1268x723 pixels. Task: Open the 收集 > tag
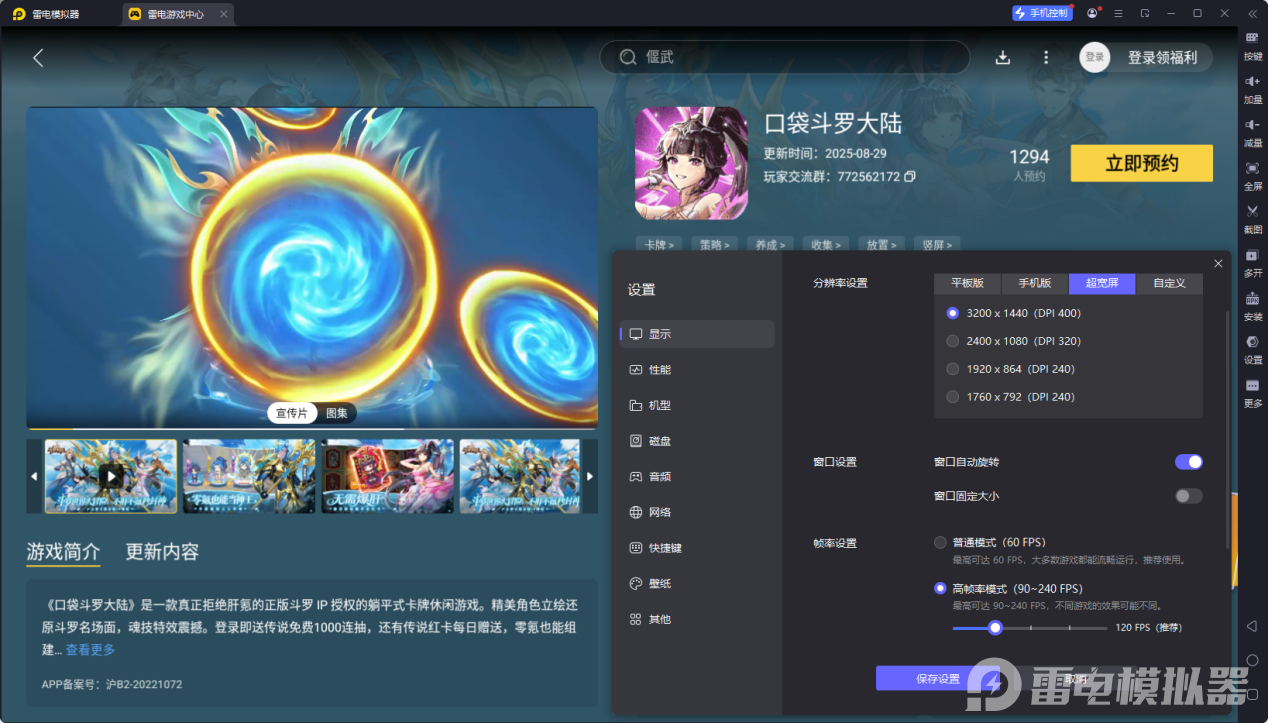click(827, 244)
